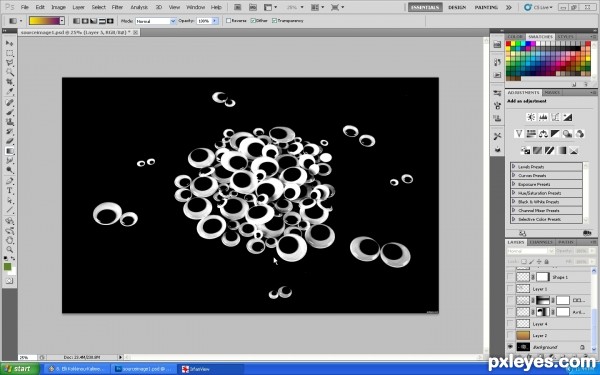Toggle the Reverse checkbox
Screen dimensions: 600x375
pyautogui.click(x=228, y=21)
